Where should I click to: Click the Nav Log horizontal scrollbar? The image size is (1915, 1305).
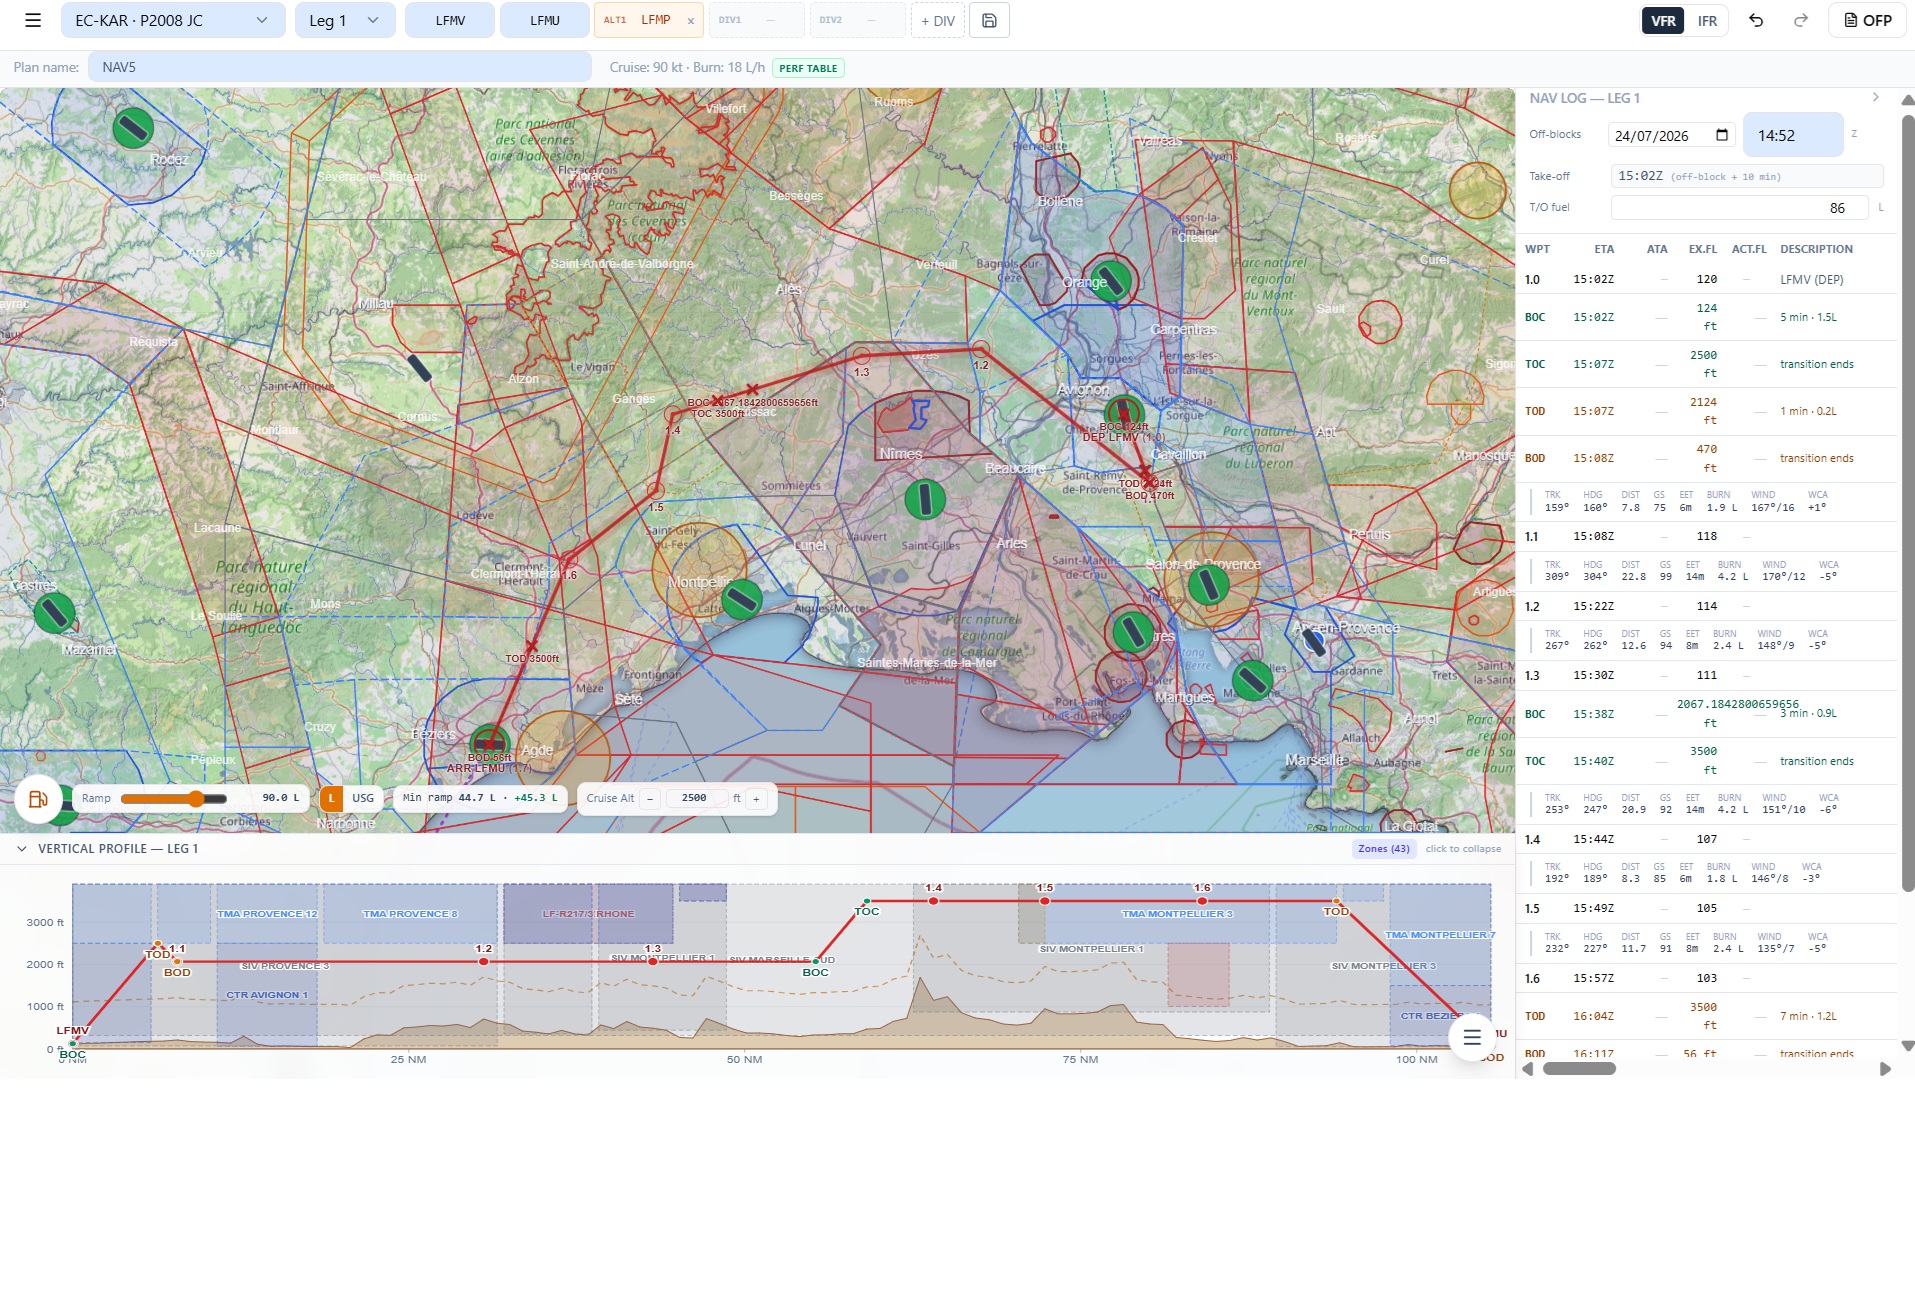pos(1579,1068)
